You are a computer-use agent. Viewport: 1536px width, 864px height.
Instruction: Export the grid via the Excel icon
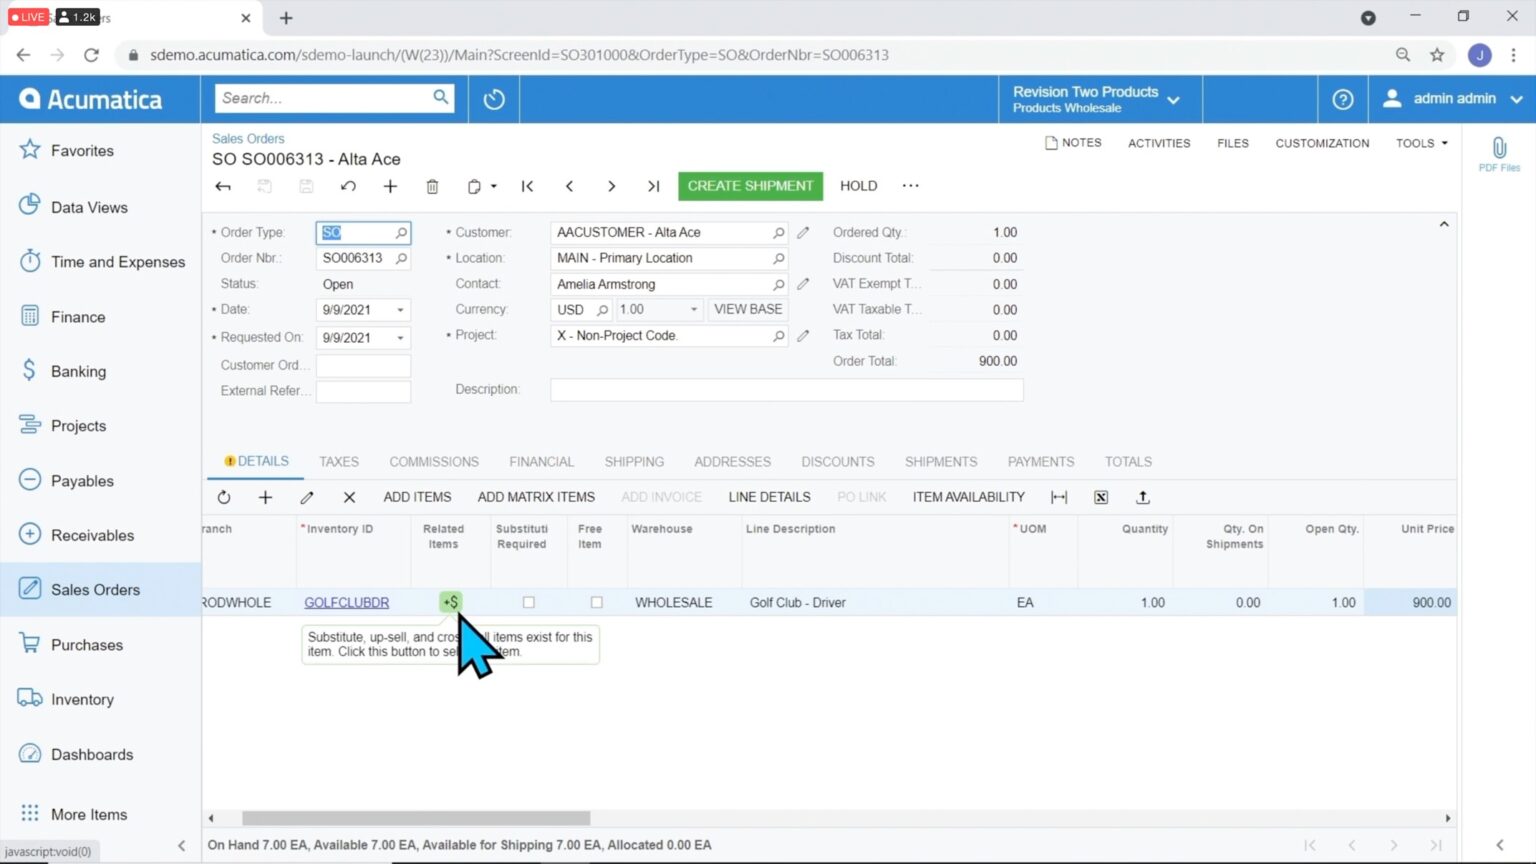[1100, 497]
